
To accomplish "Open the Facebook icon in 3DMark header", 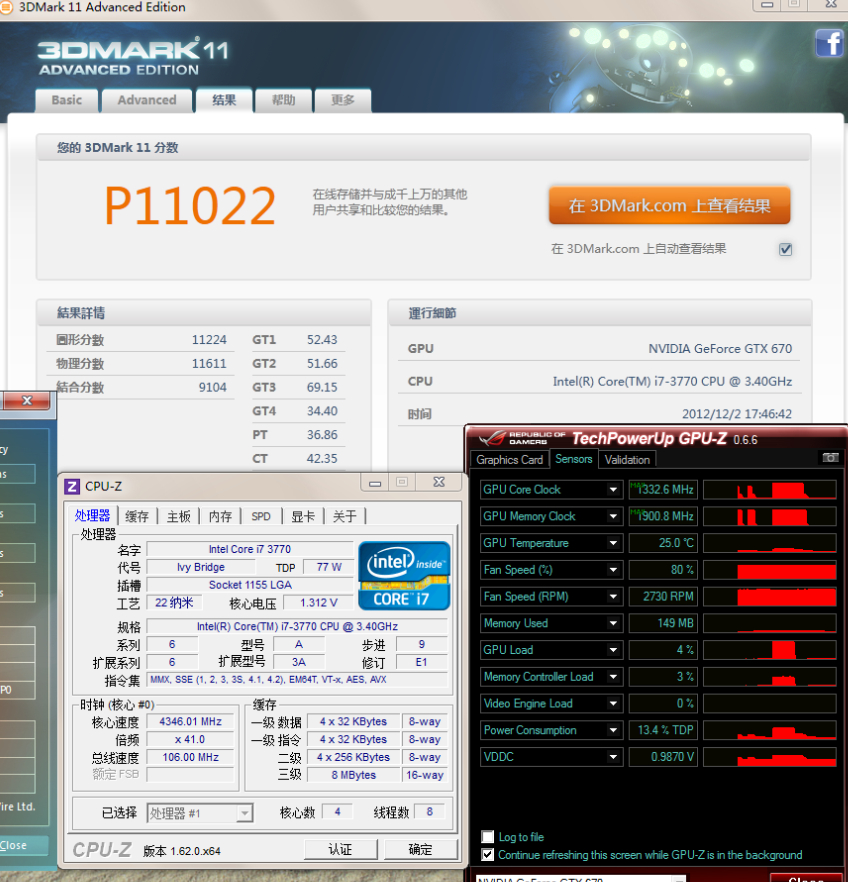I will 829,43.
